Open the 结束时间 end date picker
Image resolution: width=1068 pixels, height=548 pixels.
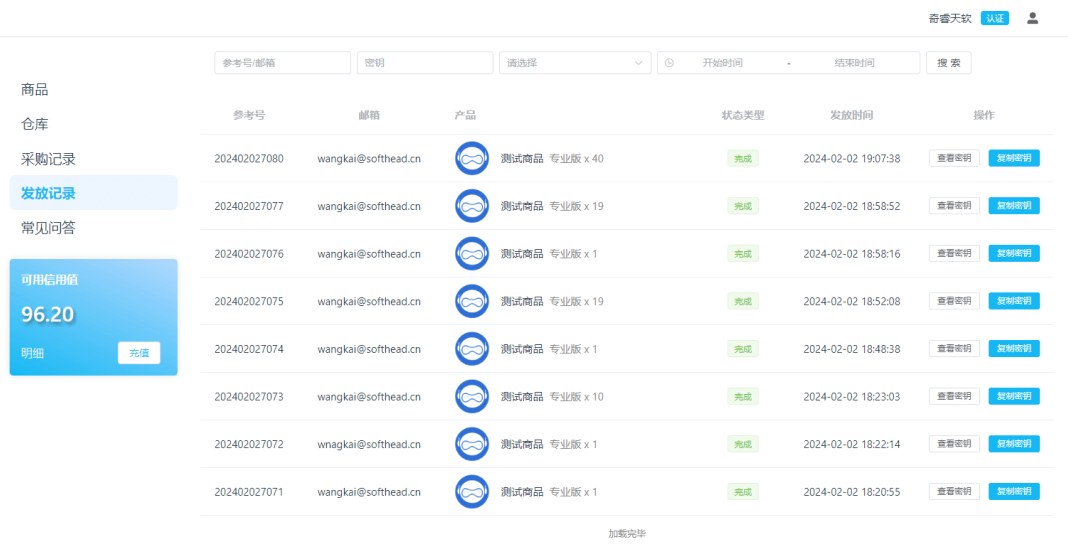coord(854,63)
